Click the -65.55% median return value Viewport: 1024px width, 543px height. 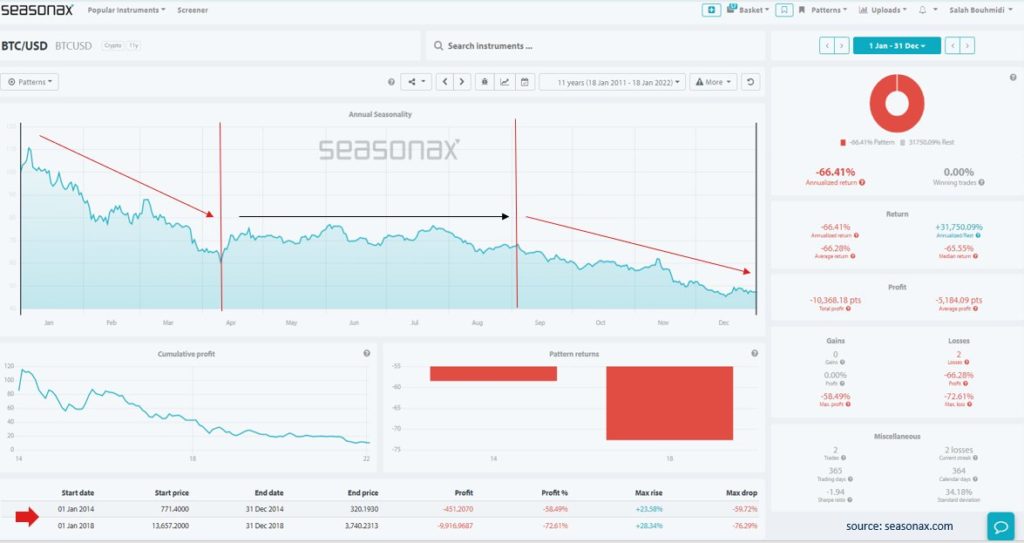[958, 248]
